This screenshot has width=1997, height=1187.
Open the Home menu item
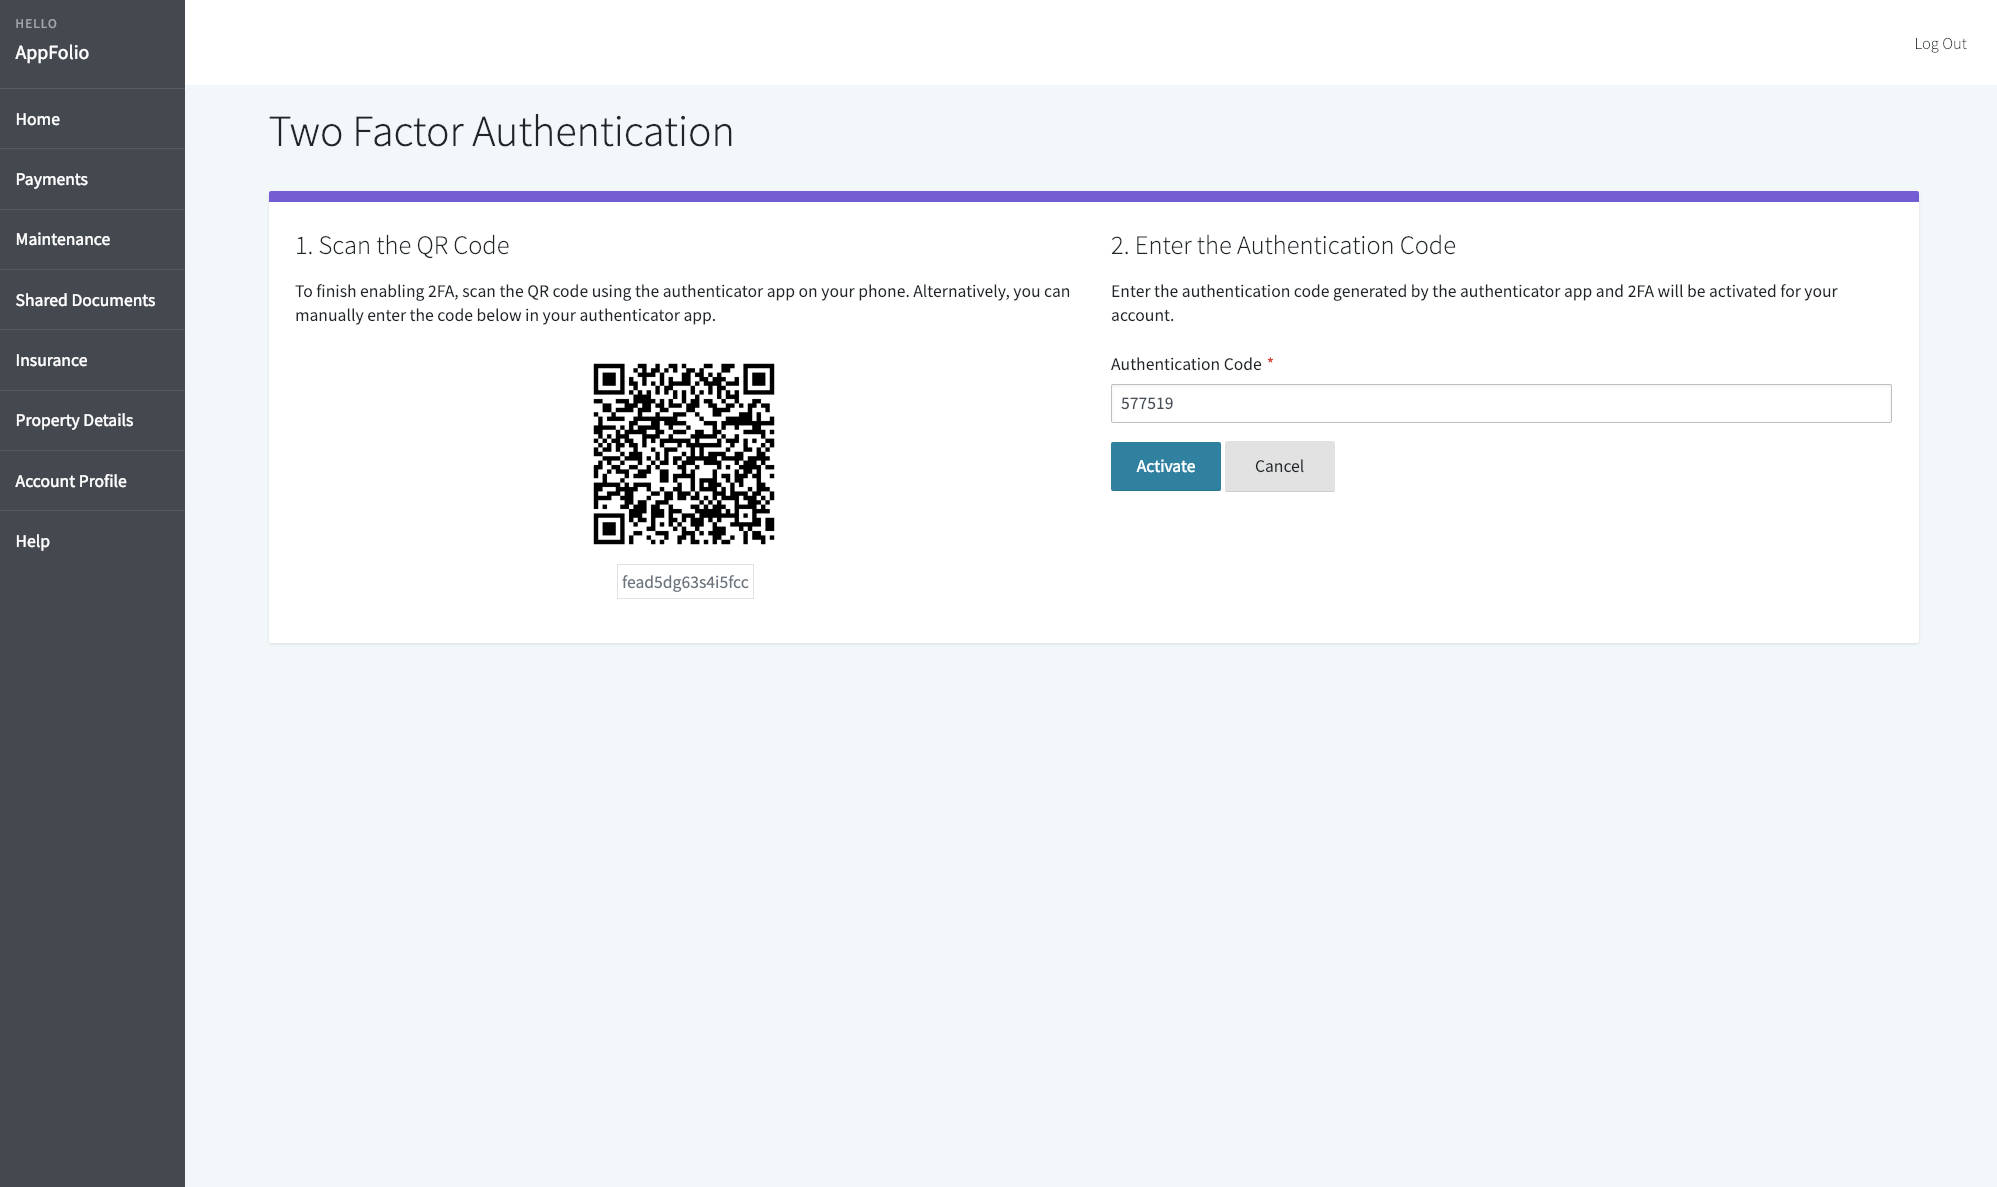38,119
